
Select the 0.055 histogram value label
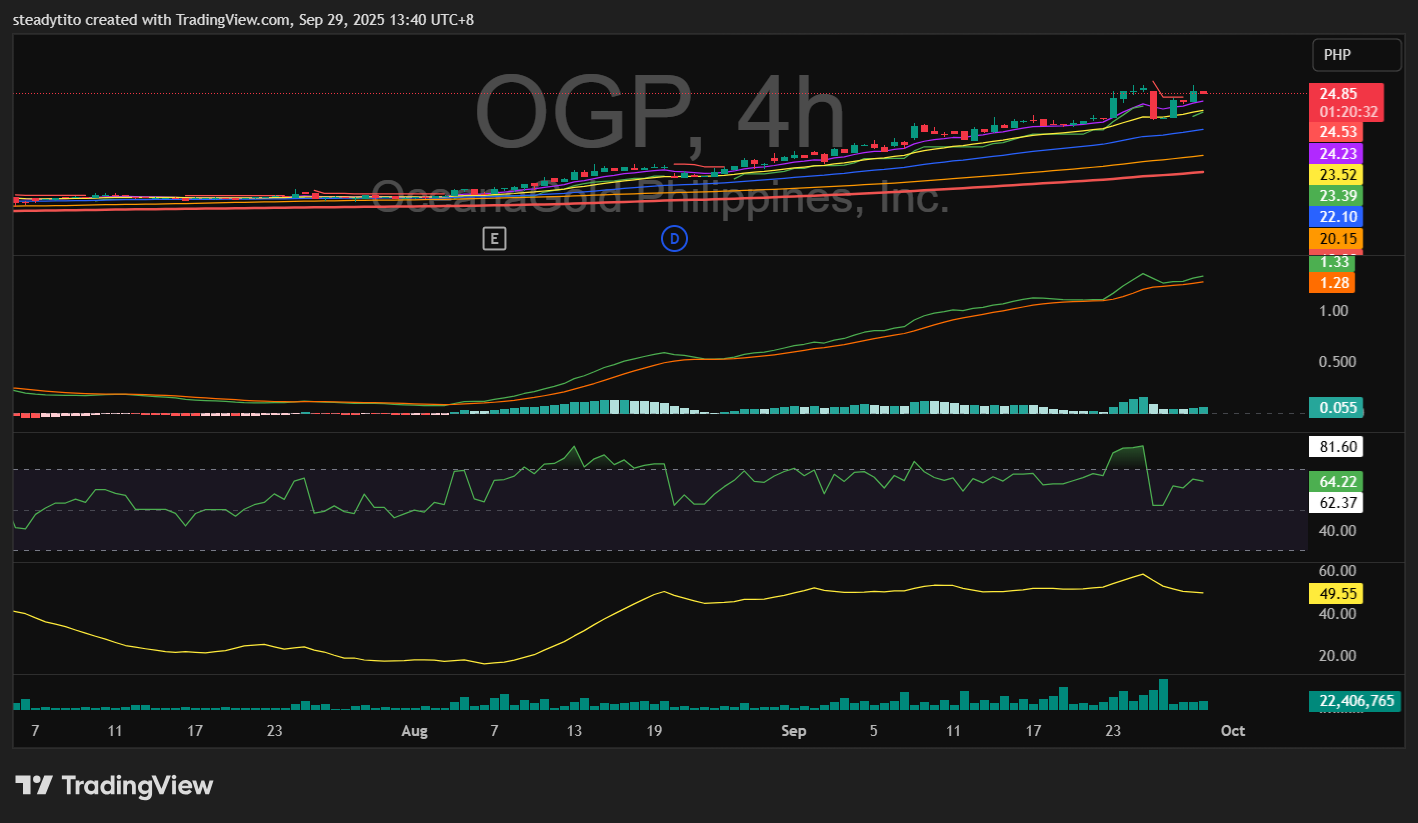coord(1335,407)
